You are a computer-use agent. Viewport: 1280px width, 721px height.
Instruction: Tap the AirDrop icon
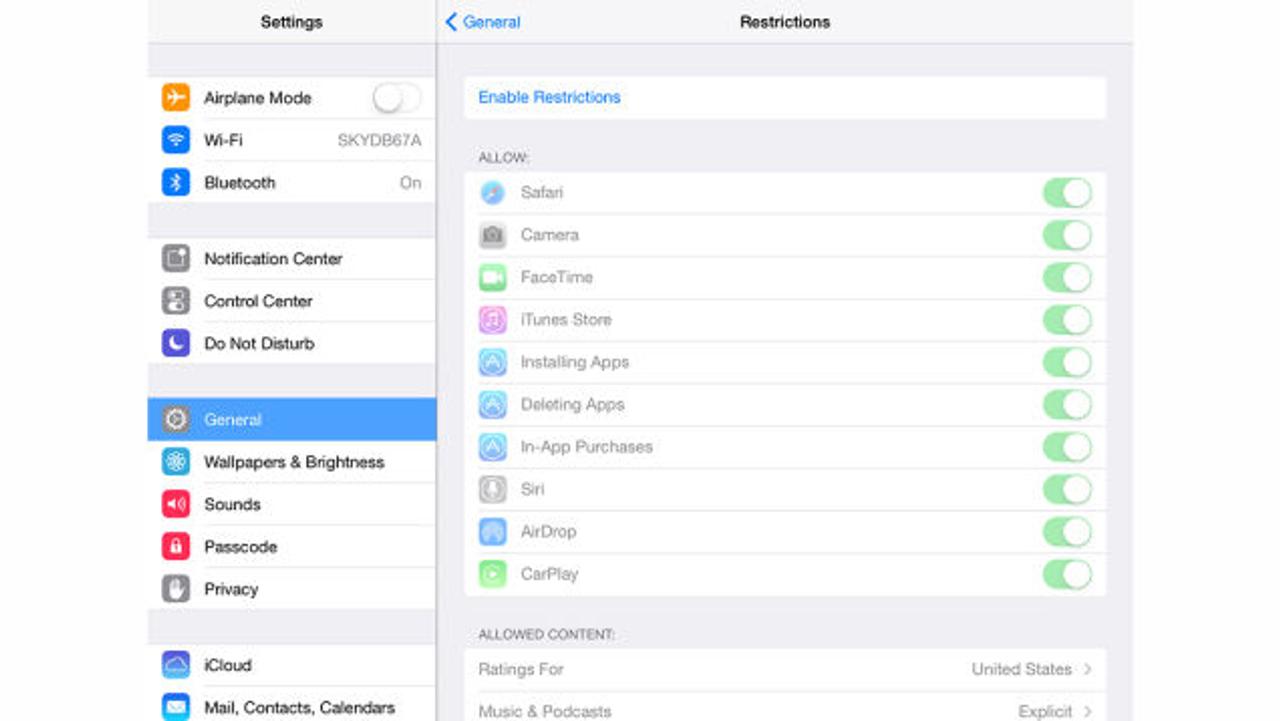(492, 531)
